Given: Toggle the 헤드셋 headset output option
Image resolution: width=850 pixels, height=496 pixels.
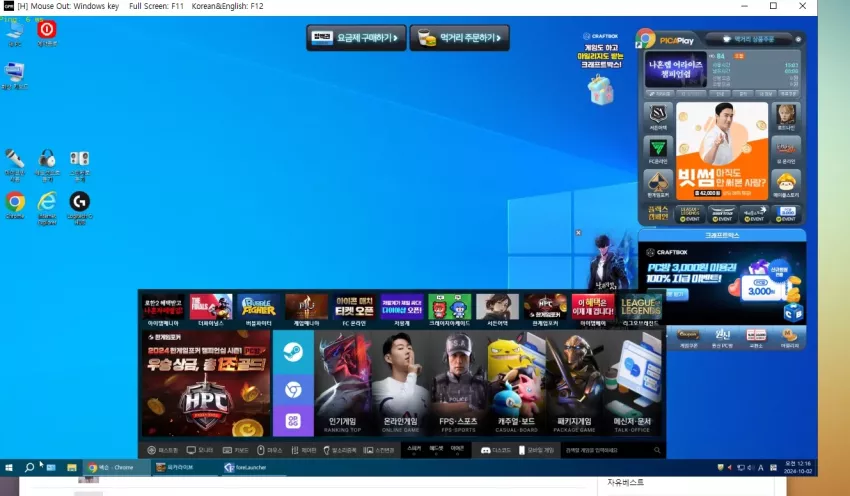Looking at the screenshot, I should tap(436, 450).
